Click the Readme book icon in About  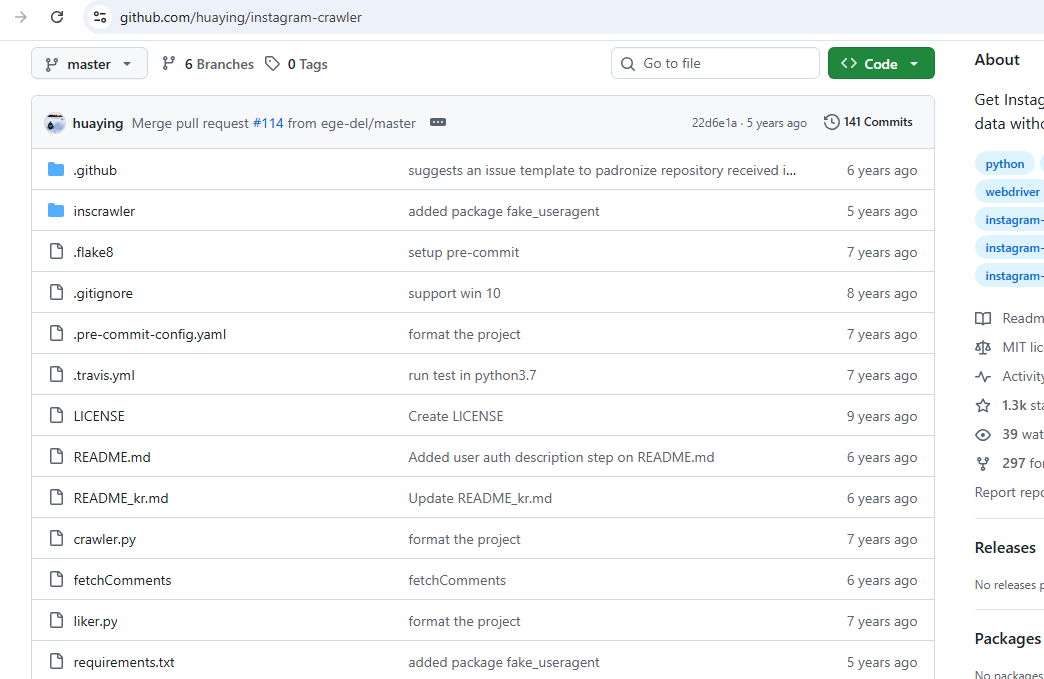(x=983, y=318)
